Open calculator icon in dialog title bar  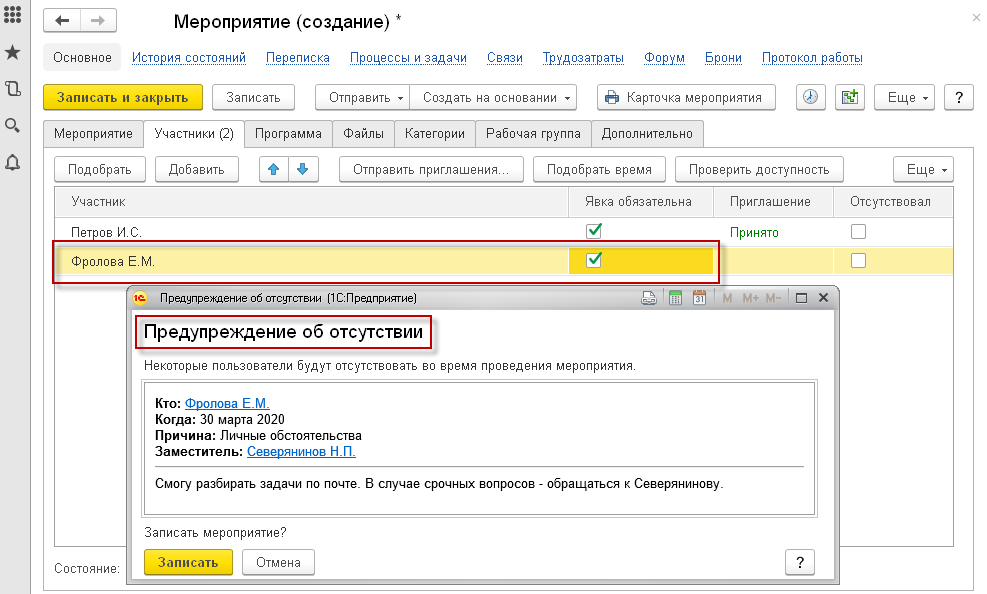(x=675, y=298)
